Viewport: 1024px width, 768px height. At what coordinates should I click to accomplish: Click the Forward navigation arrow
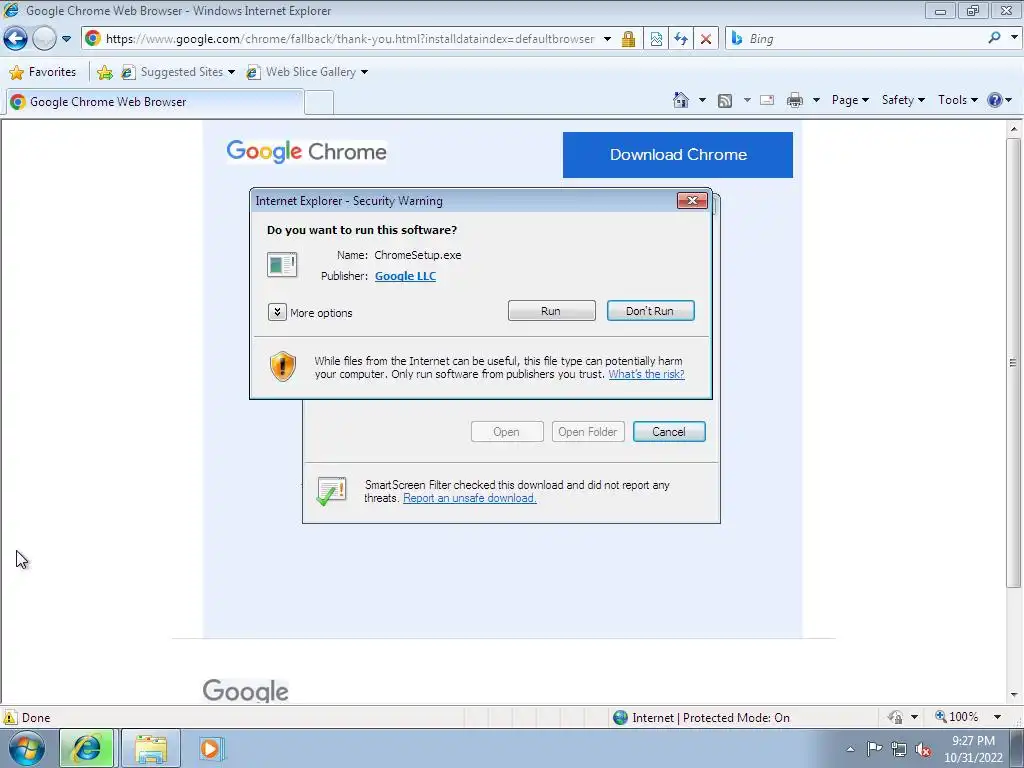[44, 39]
